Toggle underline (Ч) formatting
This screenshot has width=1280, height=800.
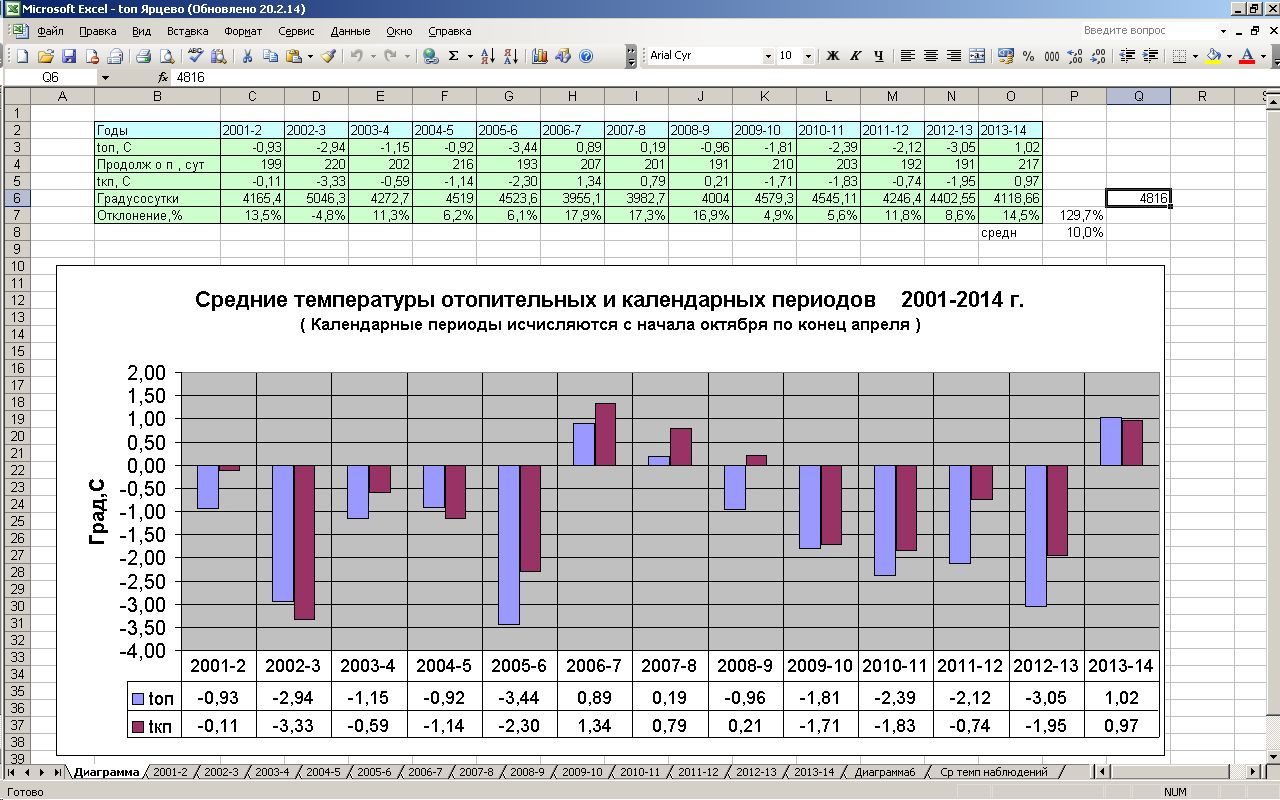879,56
